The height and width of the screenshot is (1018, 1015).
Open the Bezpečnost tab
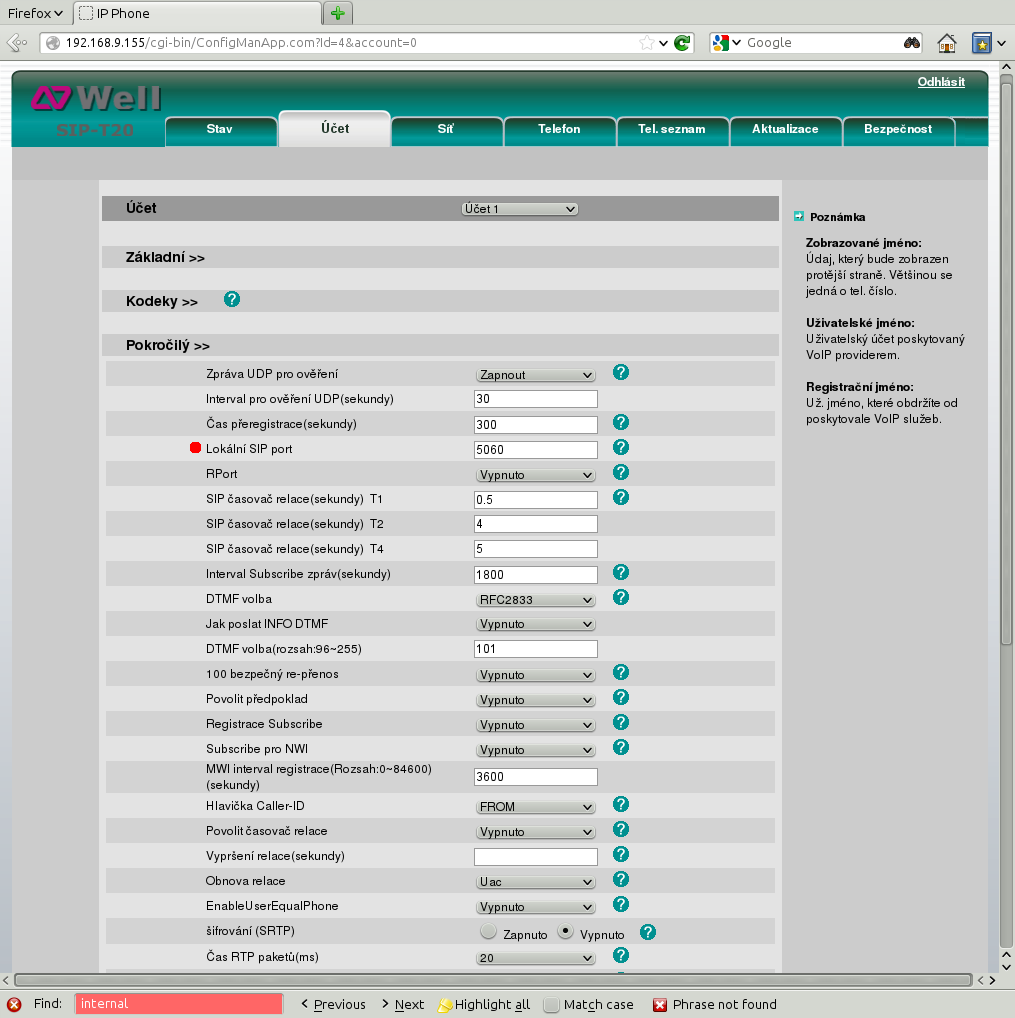pos(897,130)
